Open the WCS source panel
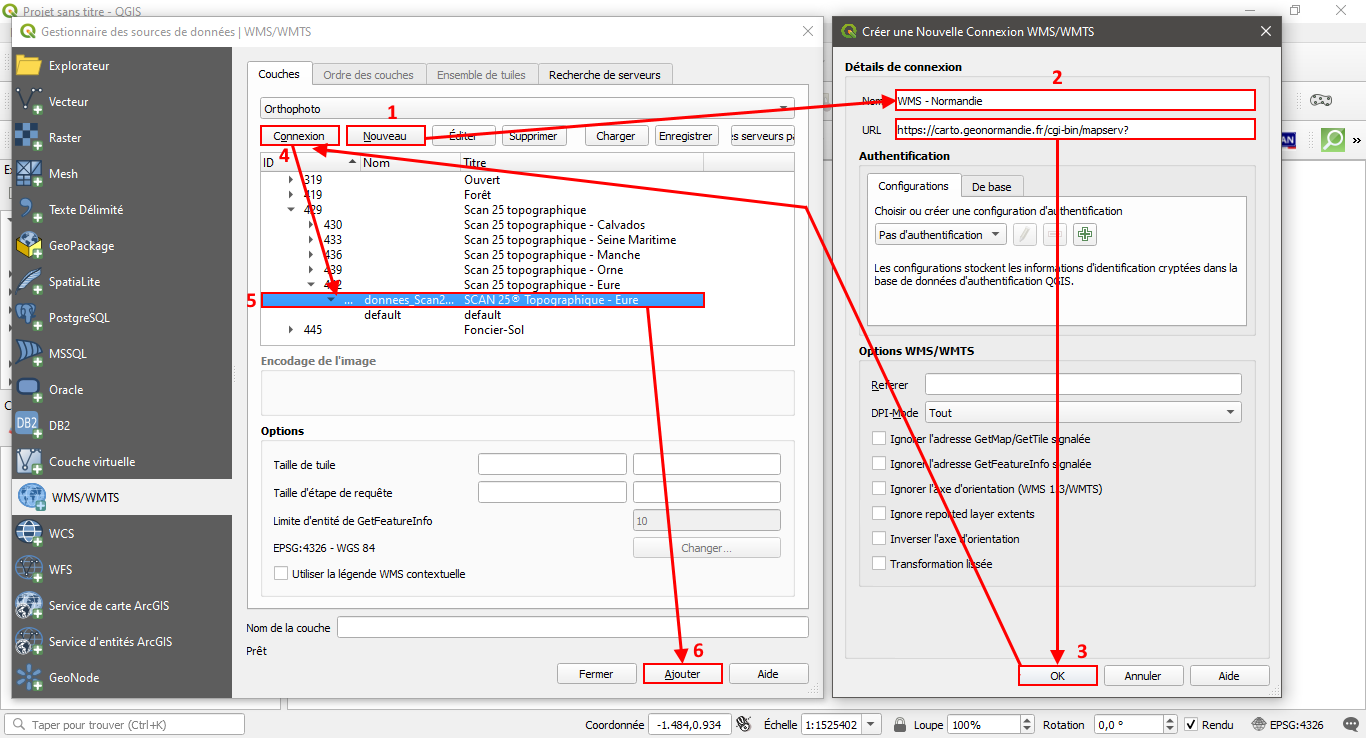 point(122,534)
